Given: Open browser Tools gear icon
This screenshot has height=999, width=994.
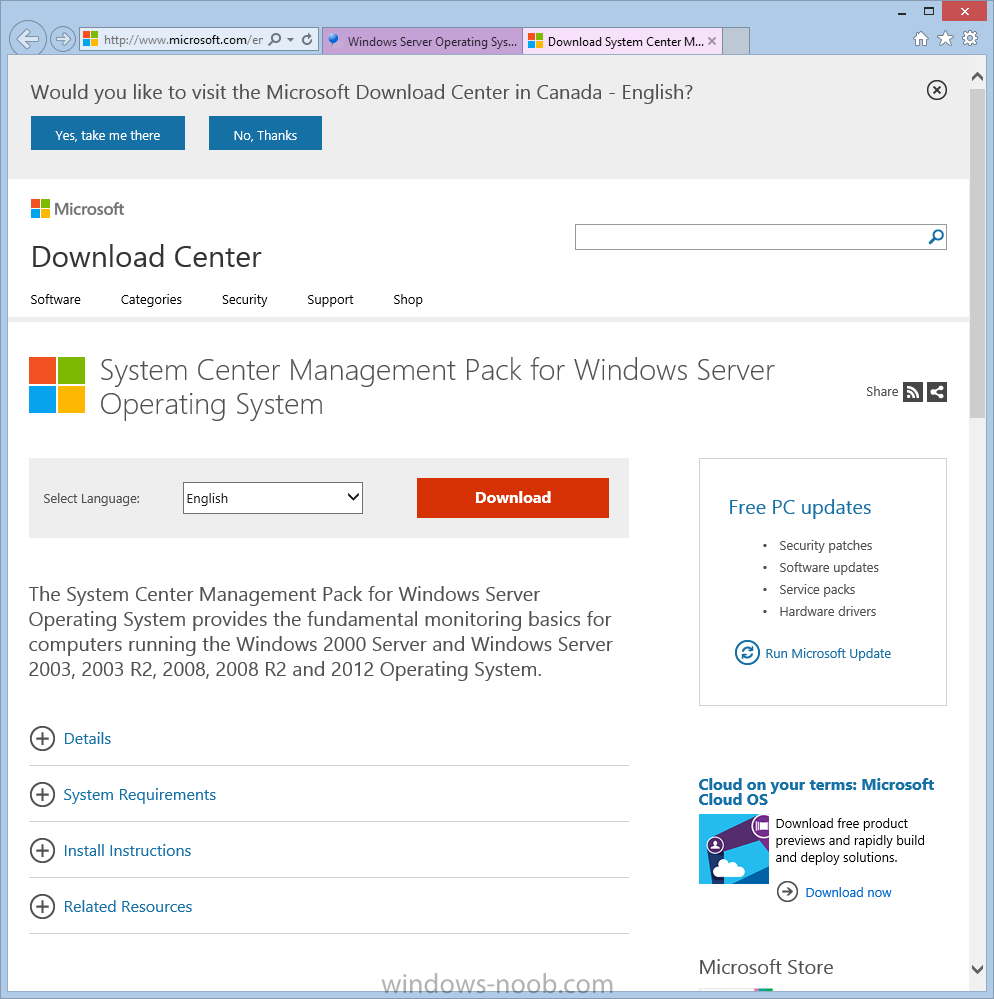Looking at the screenshot, I should 970,38.
